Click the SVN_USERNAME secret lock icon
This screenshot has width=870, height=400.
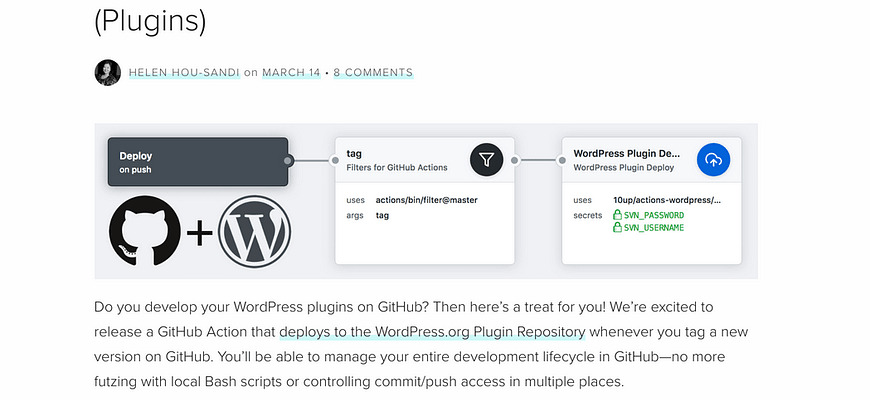click(616, 227)
